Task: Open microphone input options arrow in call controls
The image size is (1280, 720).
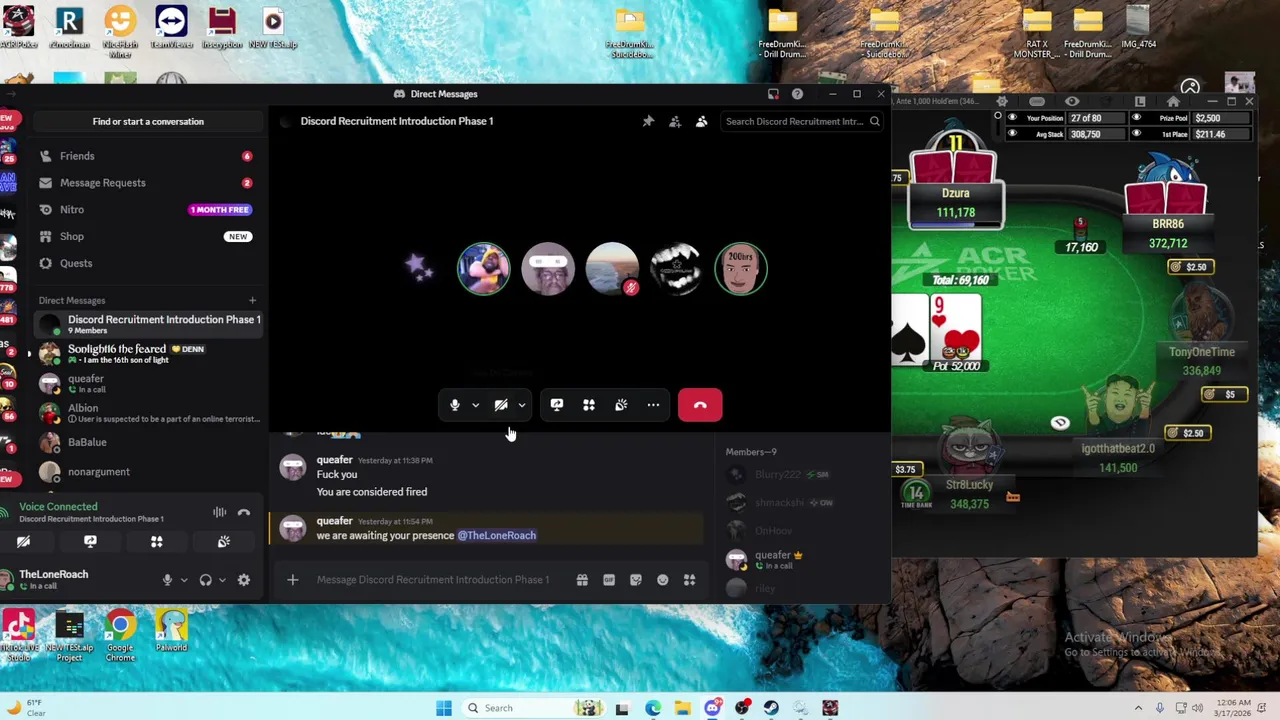Action: [x=475, y=405]
